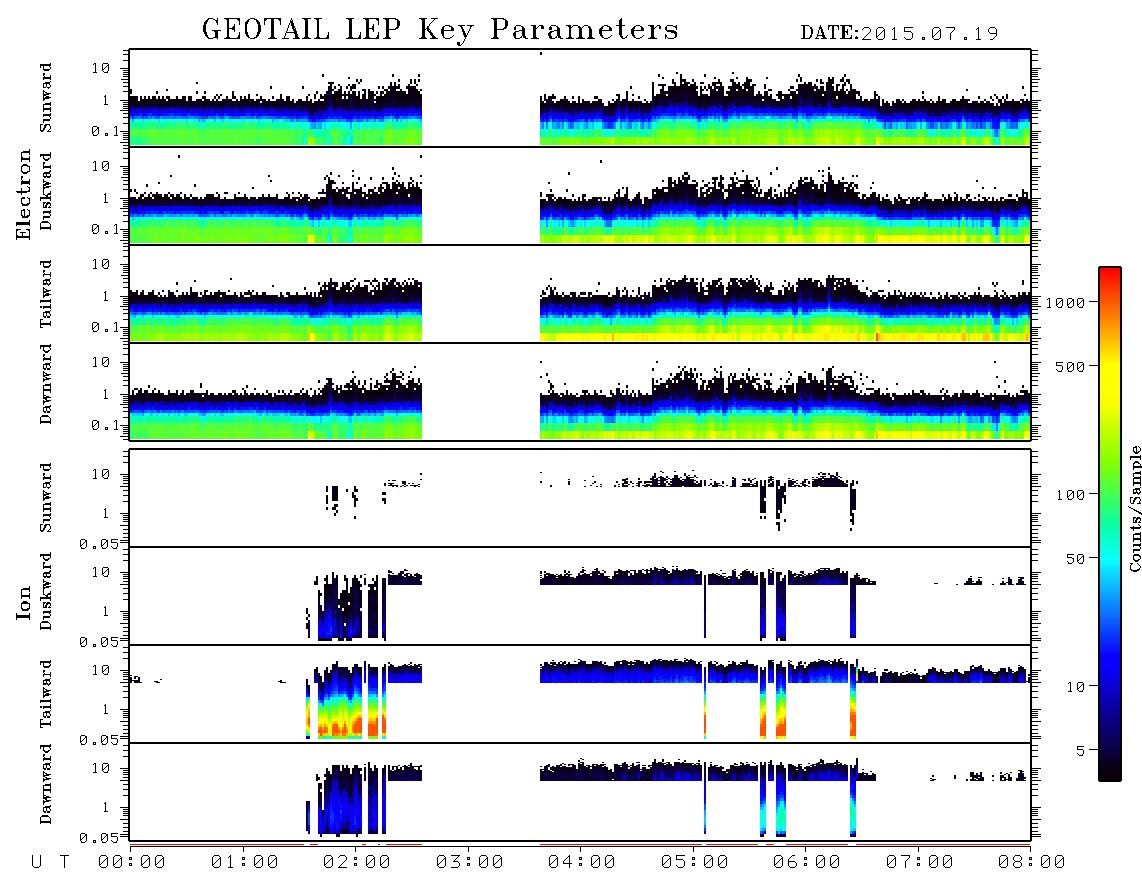
Task: Click the "U T" time axis label
Action: [50, 863]
